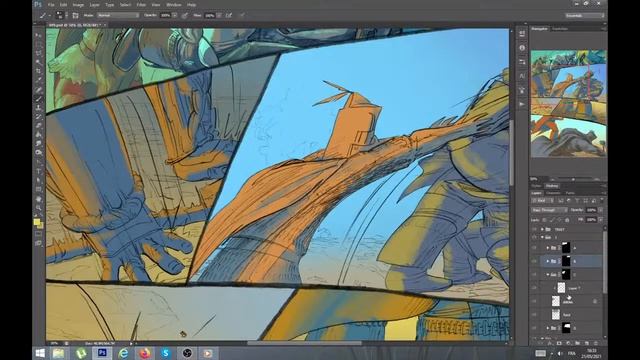Turn layer filtering on or off
640x360 pixels.
602,200
